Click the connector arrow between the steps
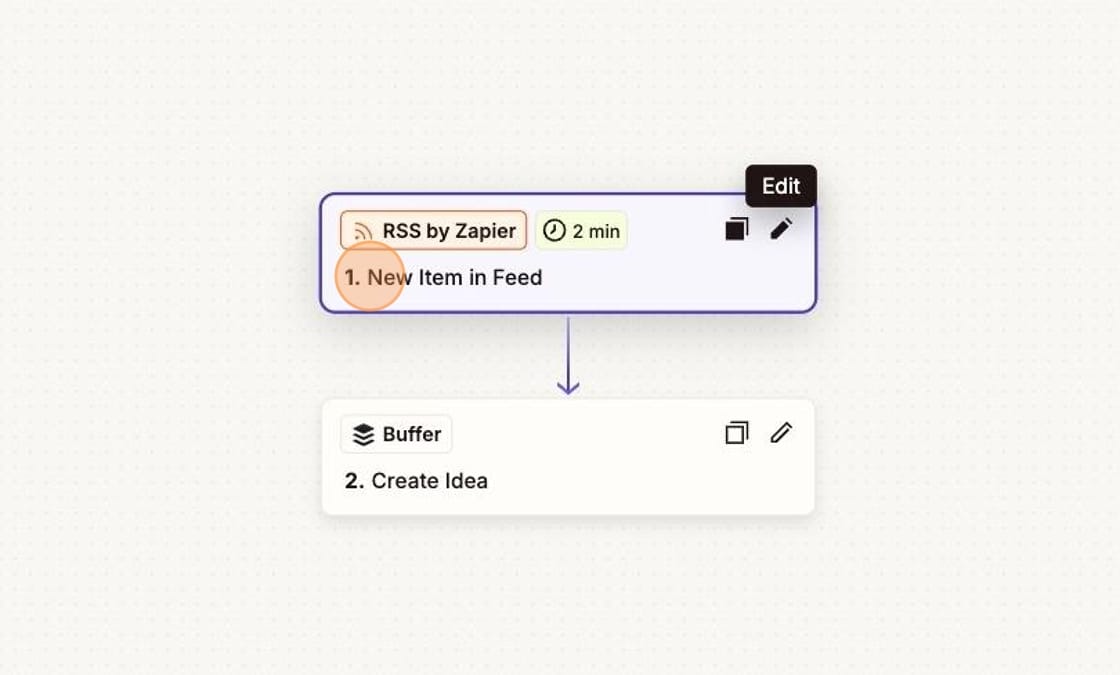This screenshot has height=675, width=1120. [x=568, y=350]
